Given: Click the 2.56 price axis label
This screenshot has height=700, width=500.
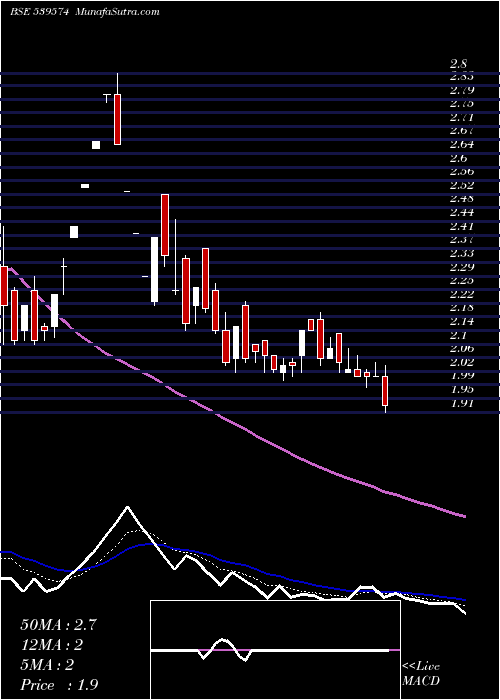Looking at the screenshot, I should point(462,171).
